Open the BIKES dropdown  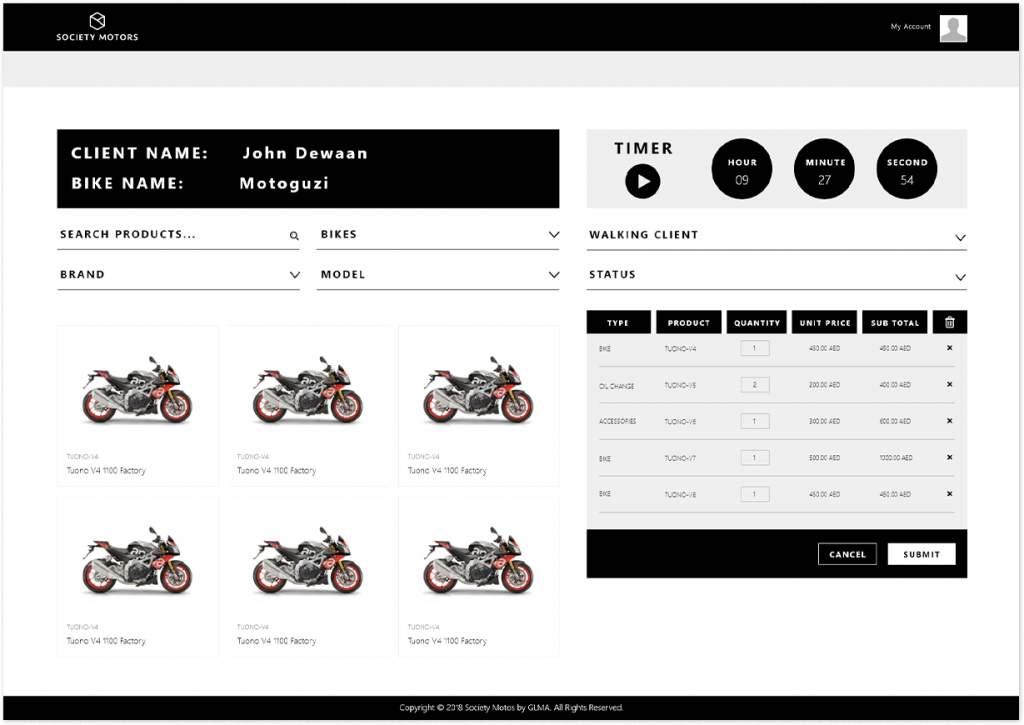438,235
